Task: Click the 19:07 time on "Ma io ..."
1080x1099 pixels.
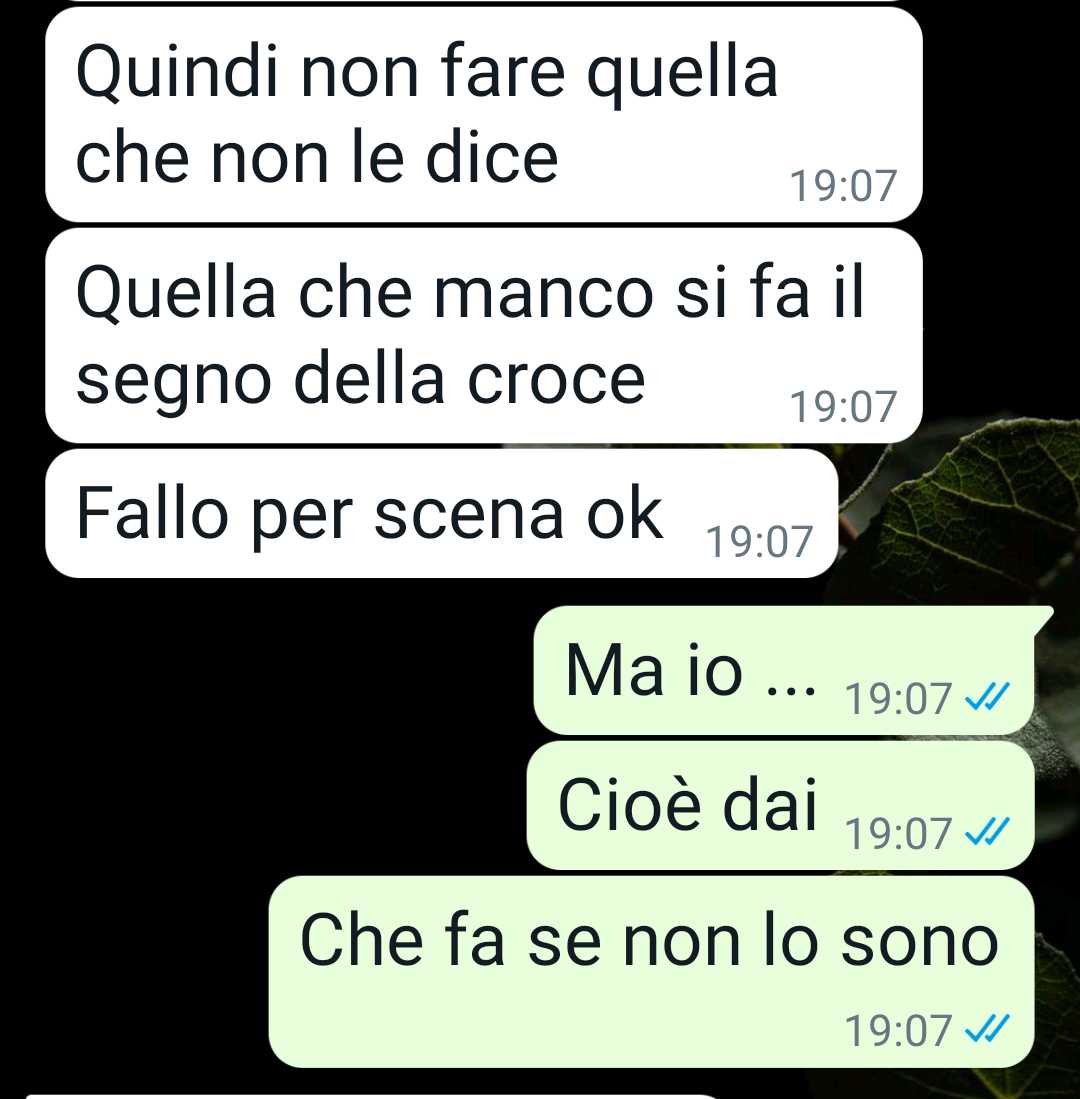Action: tap(898, 698)
